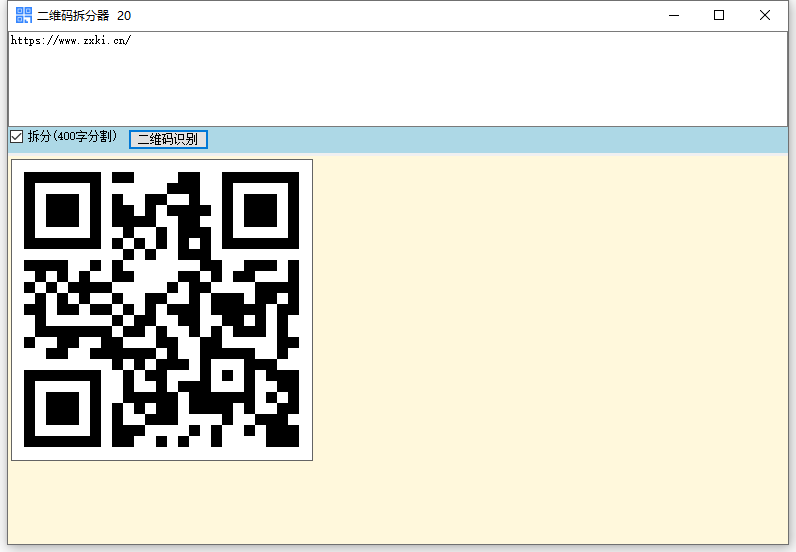
Task: Click the number 20 in the title bar
Action: click(x=124, y=16)
